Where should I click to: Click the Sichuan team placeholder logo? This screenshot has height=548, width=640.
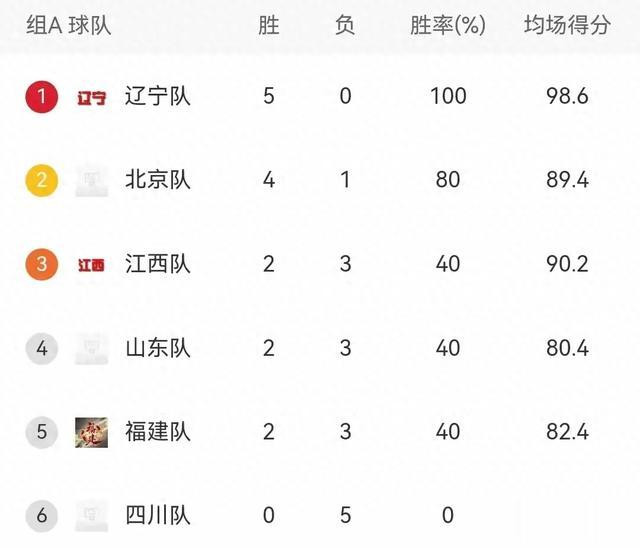(x=92, y=516)
